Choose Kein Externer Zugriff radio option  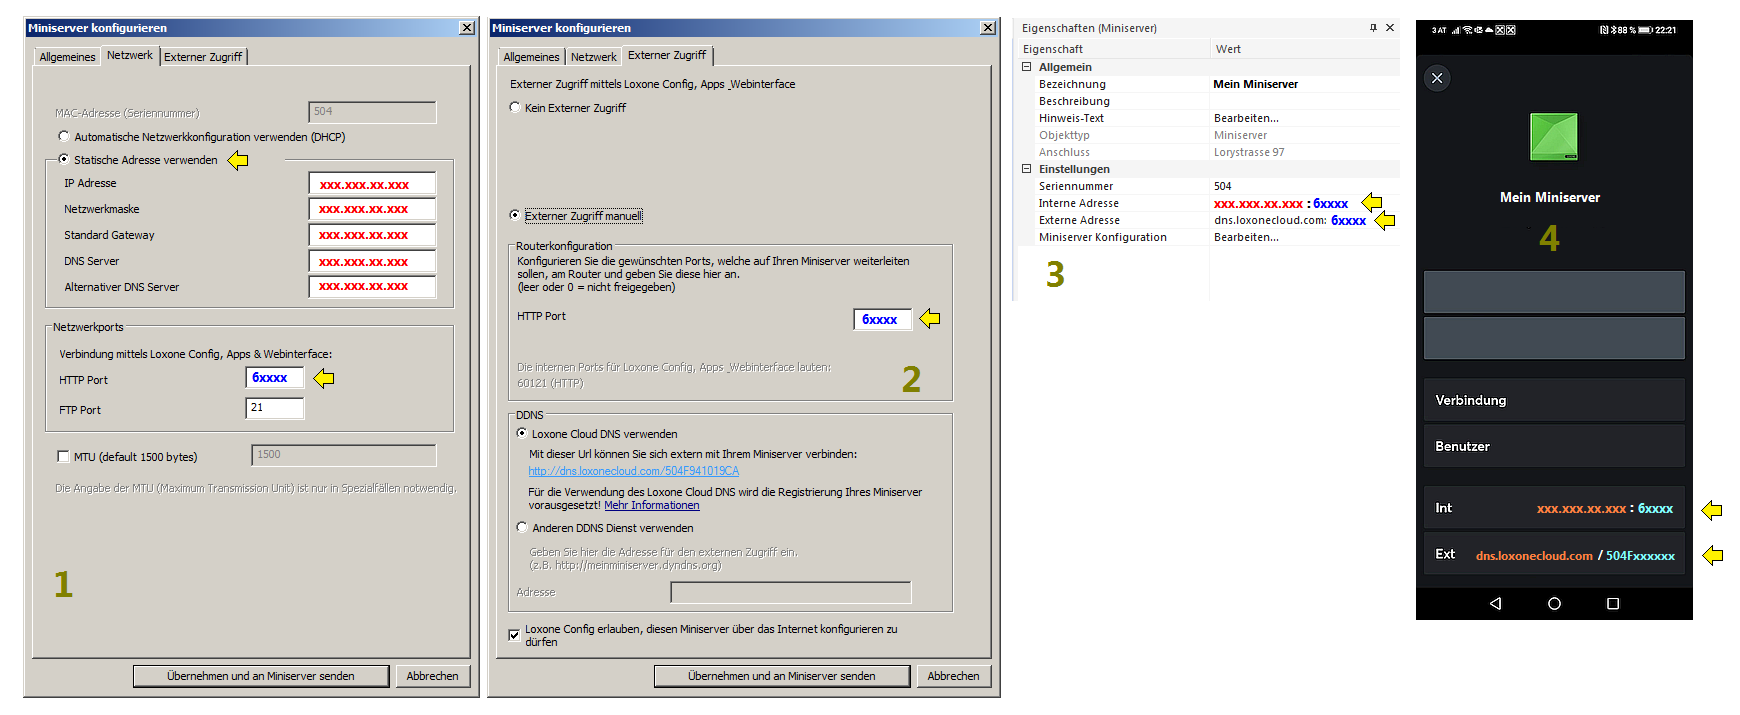pos(515,107)
